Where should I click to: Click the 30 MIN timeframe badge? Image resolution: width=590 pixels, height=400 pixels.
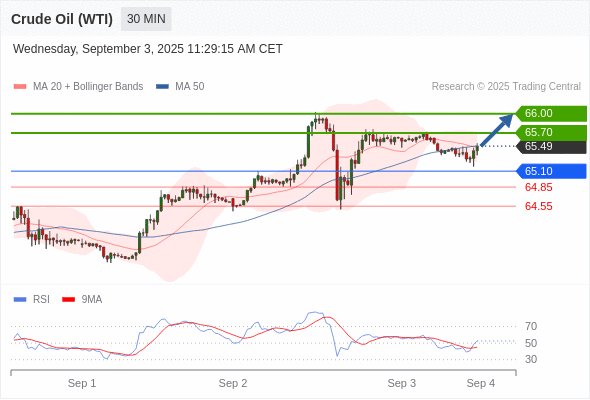click(x=146, y=19)
